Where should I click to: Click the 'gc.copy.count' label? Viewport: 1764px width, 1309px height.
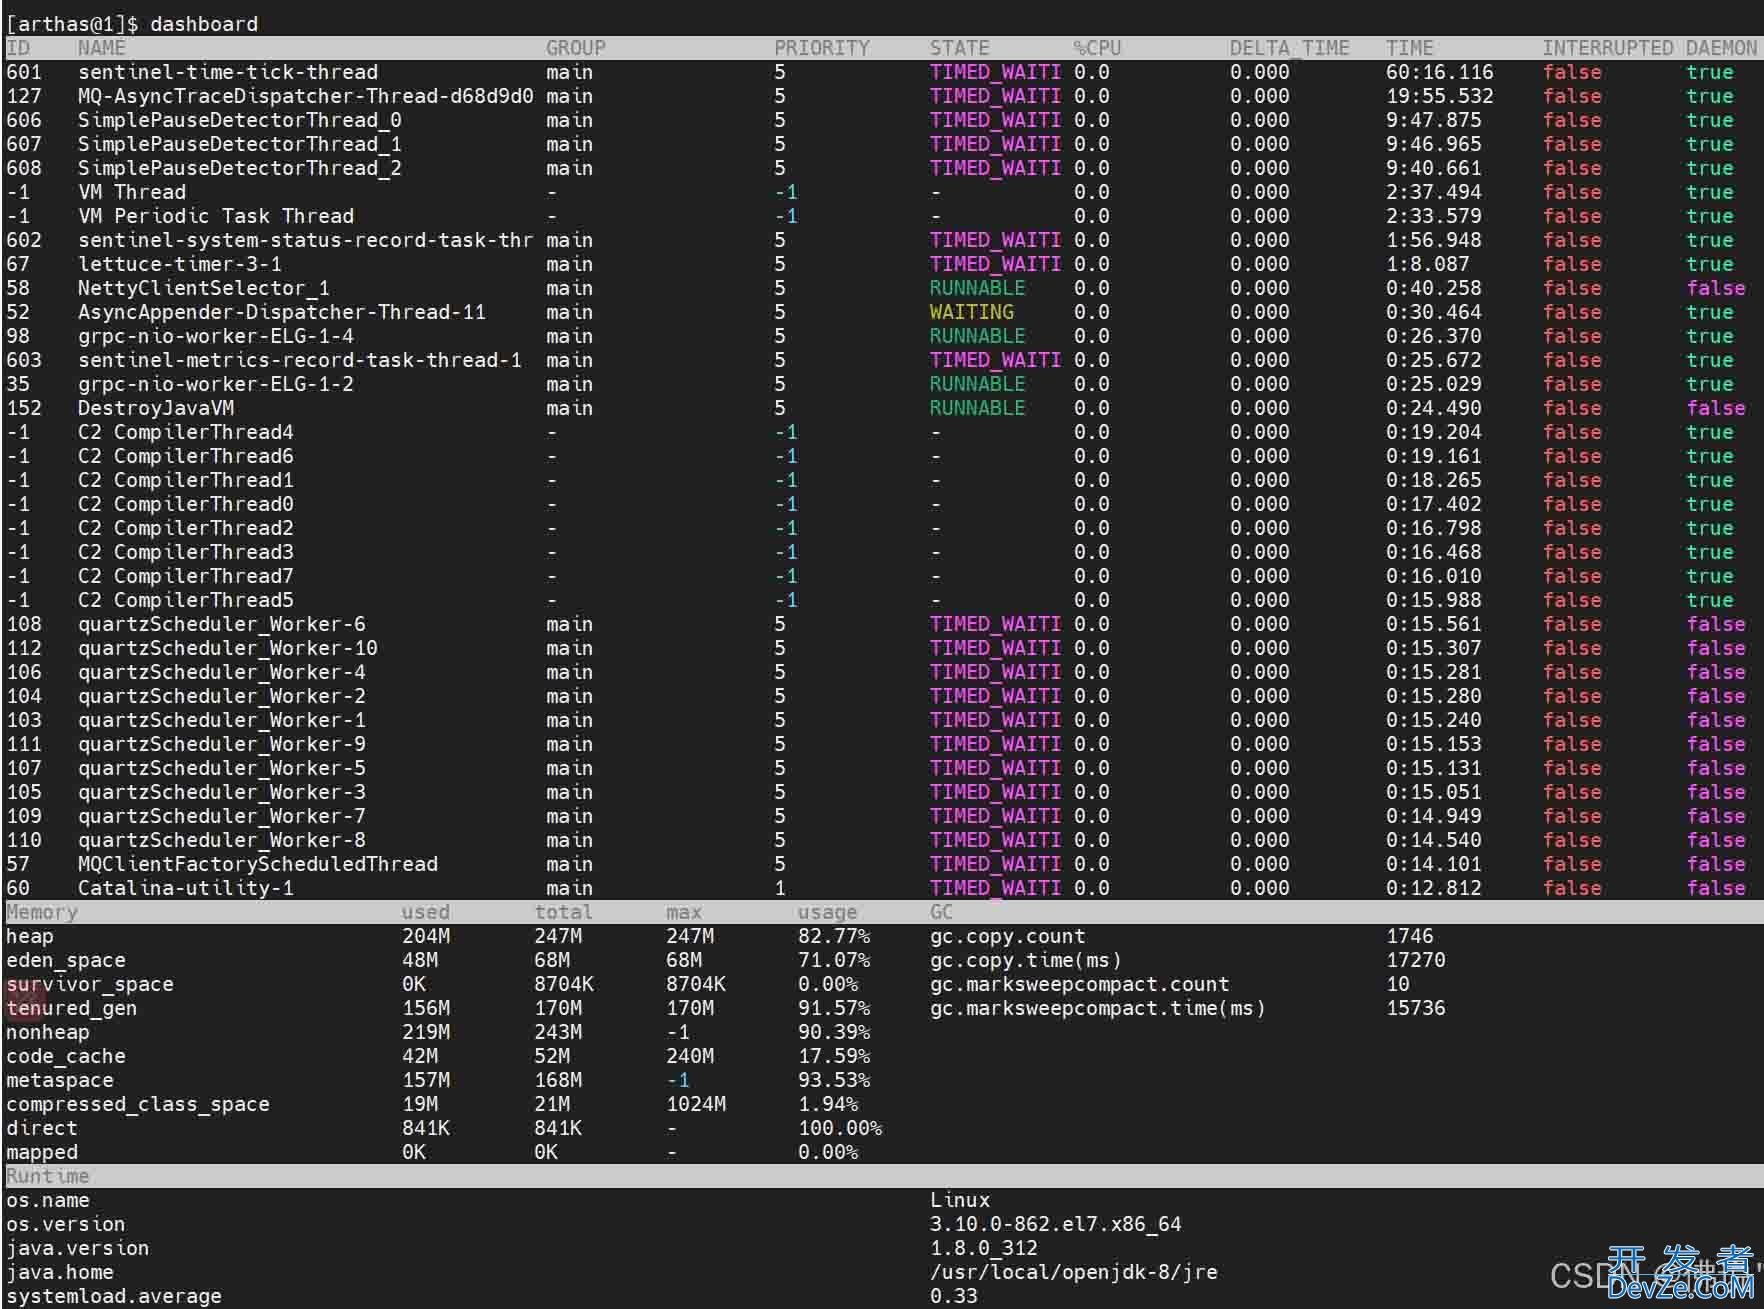(1008, 936)
